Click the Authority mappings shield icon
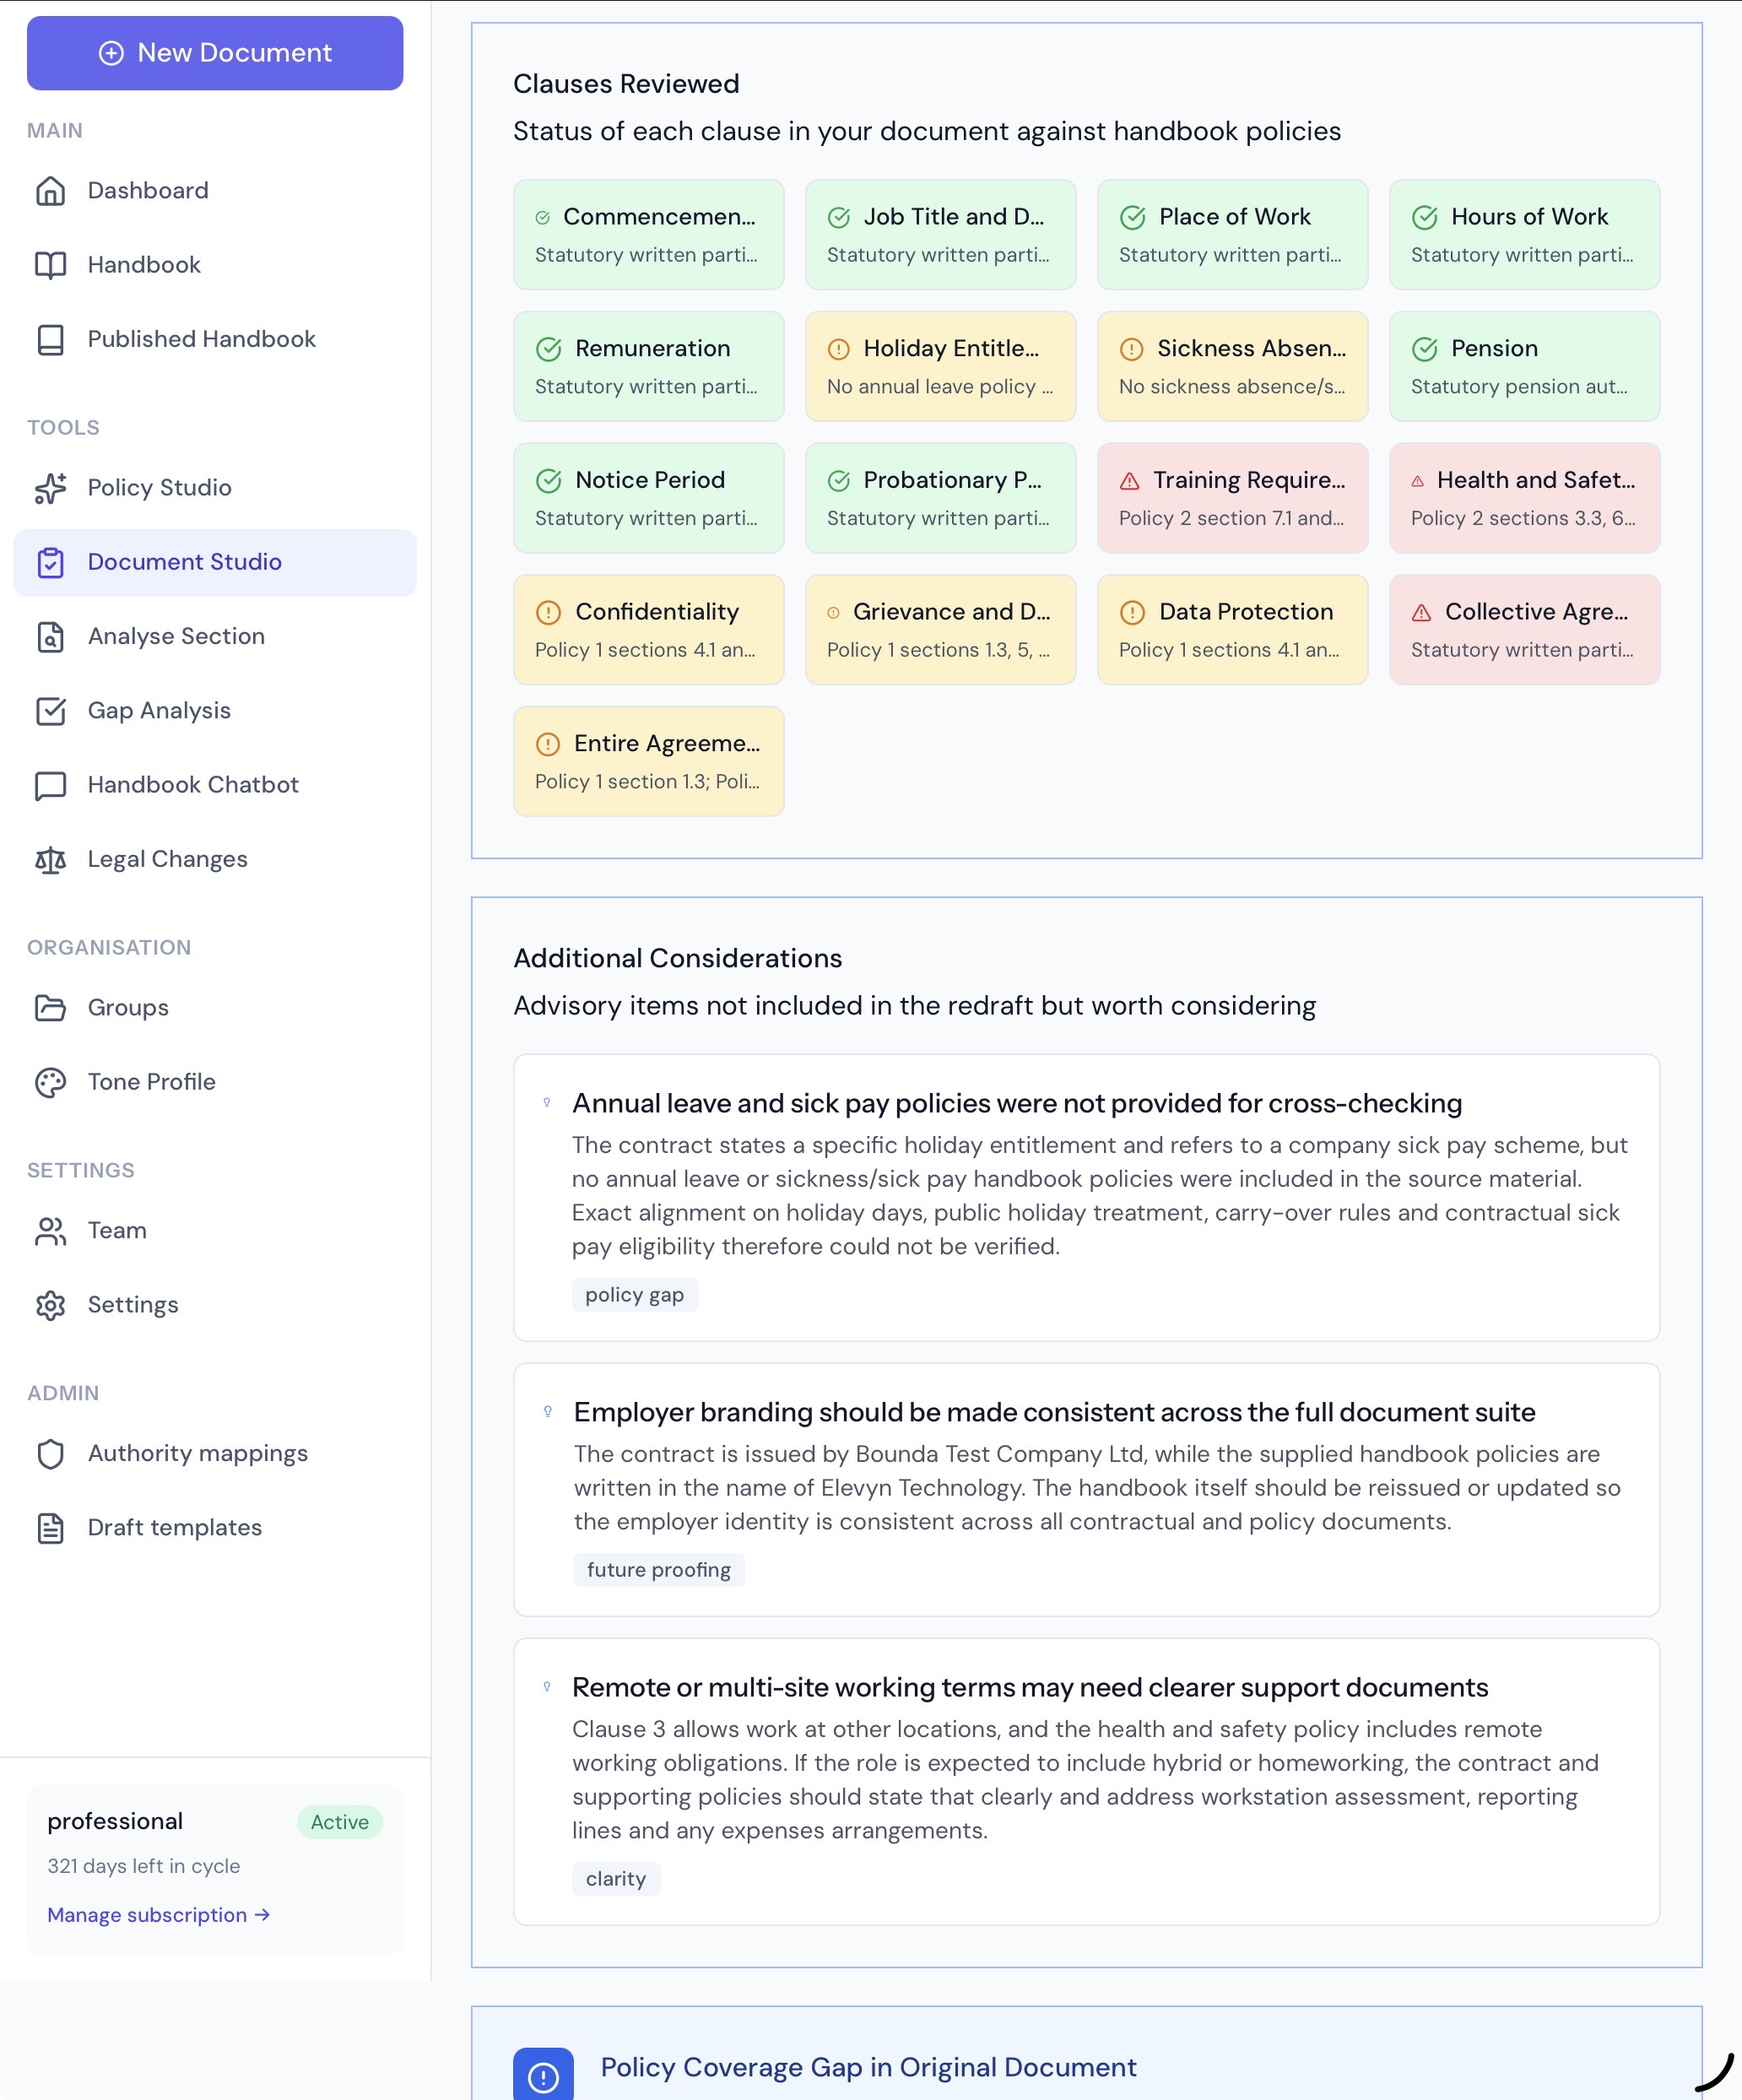 pyautogui.click(x=50, y=1454)
